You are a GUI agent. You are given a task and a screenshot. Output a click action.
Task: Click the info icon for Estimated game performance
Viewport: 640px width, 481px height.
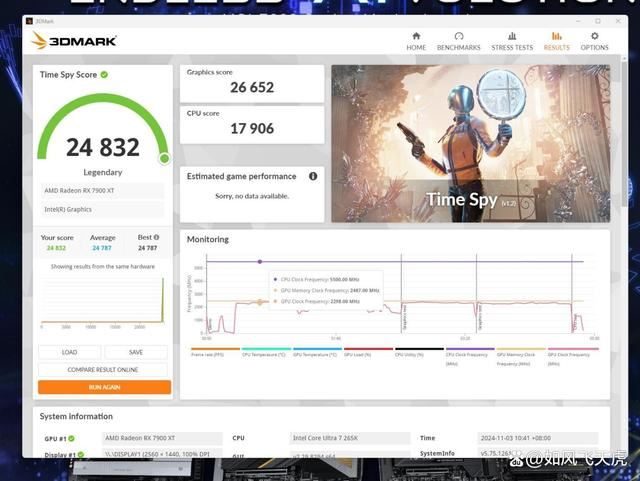tap(313, 176)
